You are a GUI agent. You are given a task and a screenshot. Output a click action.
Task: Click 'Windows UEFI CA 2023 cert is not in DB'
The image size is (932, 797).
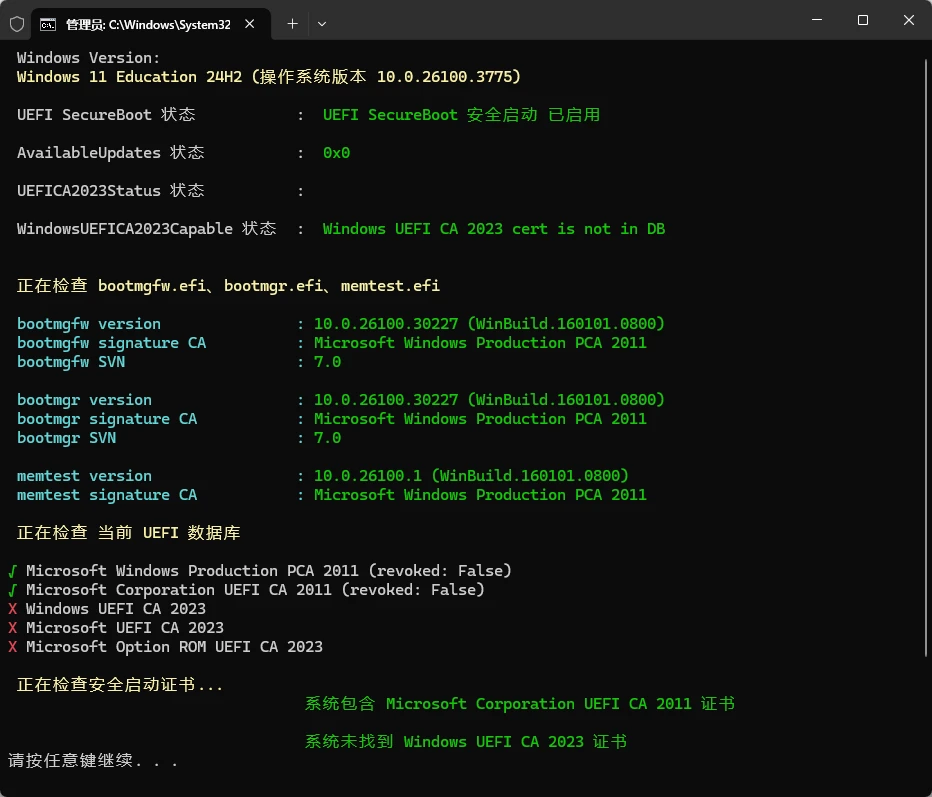(x=494, y=229)
